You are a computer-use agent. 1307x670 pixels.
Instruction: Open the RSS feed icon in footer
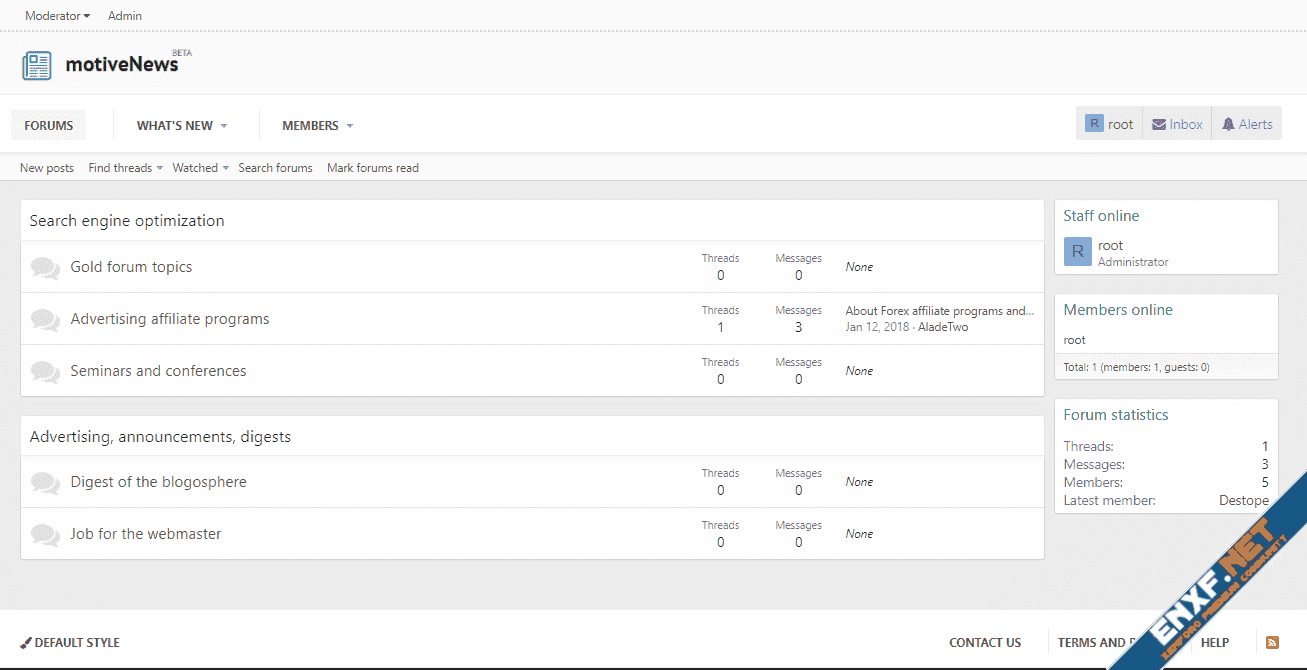pyautogui.click(x=1272, y=642)
